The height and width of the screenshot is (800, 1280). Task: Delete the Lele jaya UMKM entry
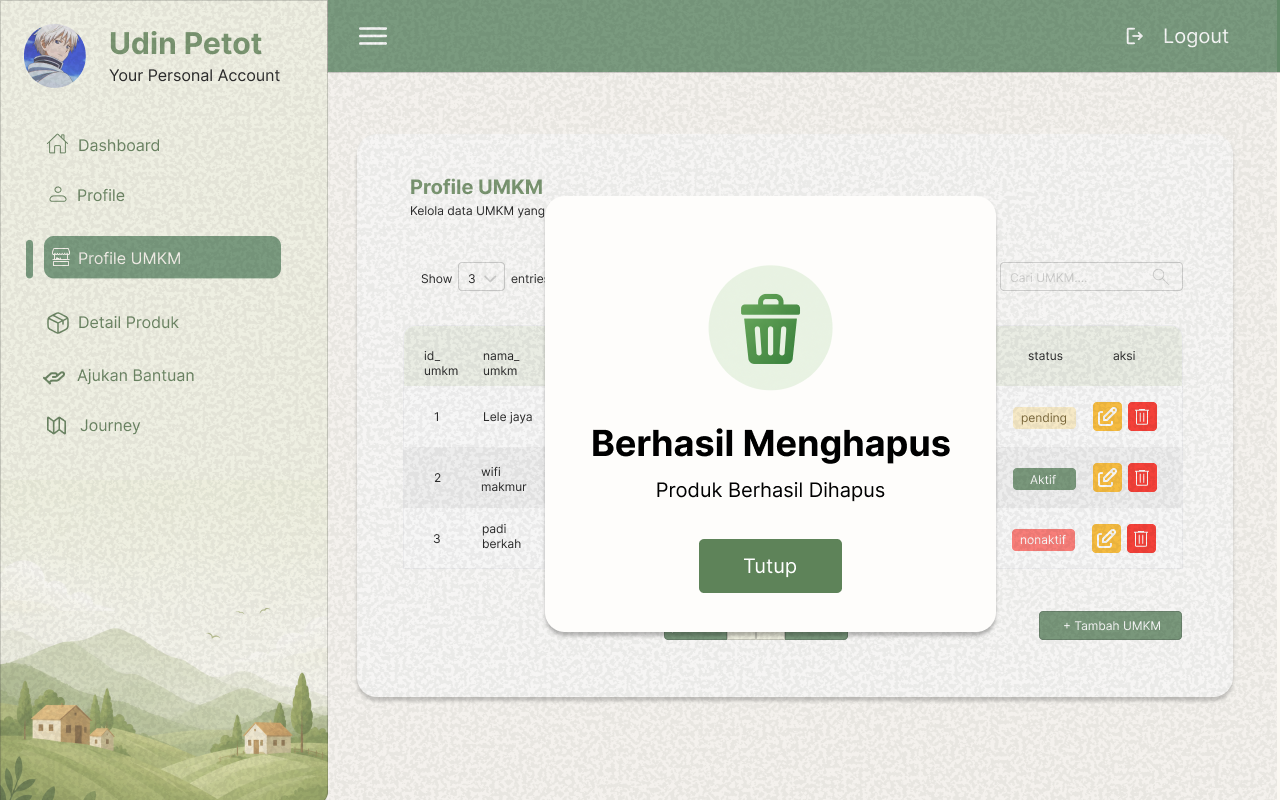[1142, 417]
